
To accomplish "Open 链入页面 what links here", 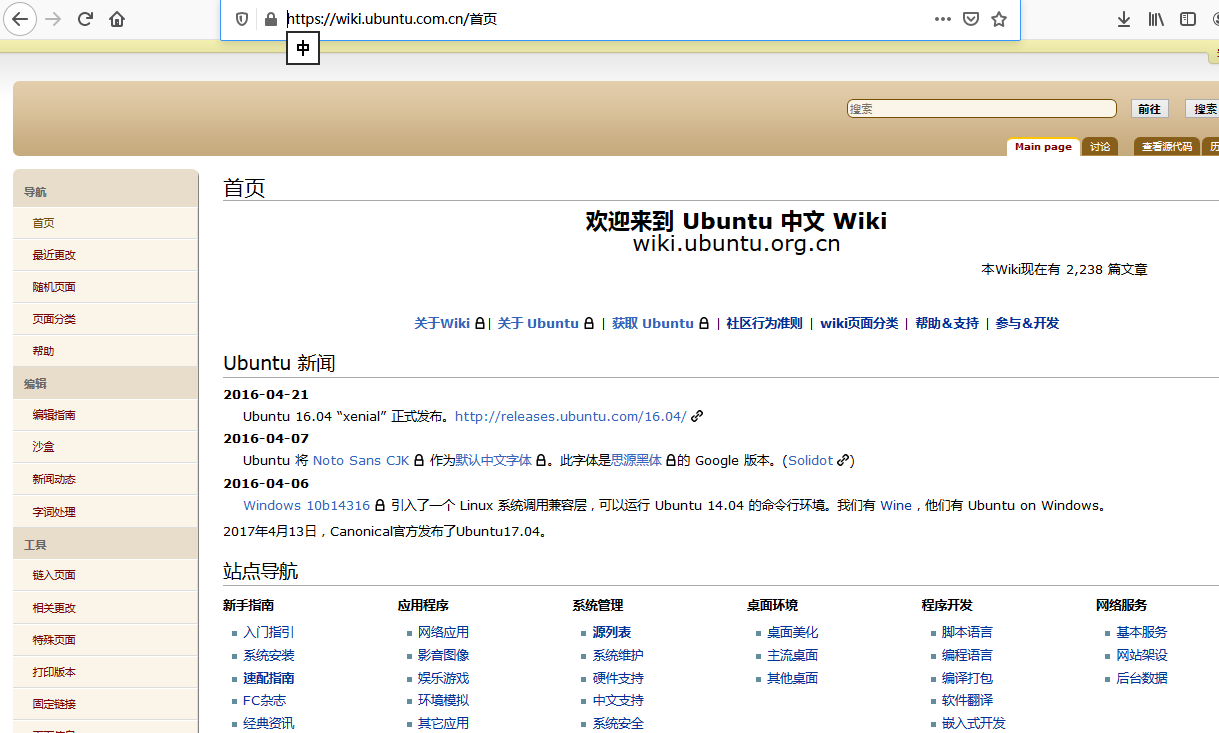I will [x=54, y=575].
